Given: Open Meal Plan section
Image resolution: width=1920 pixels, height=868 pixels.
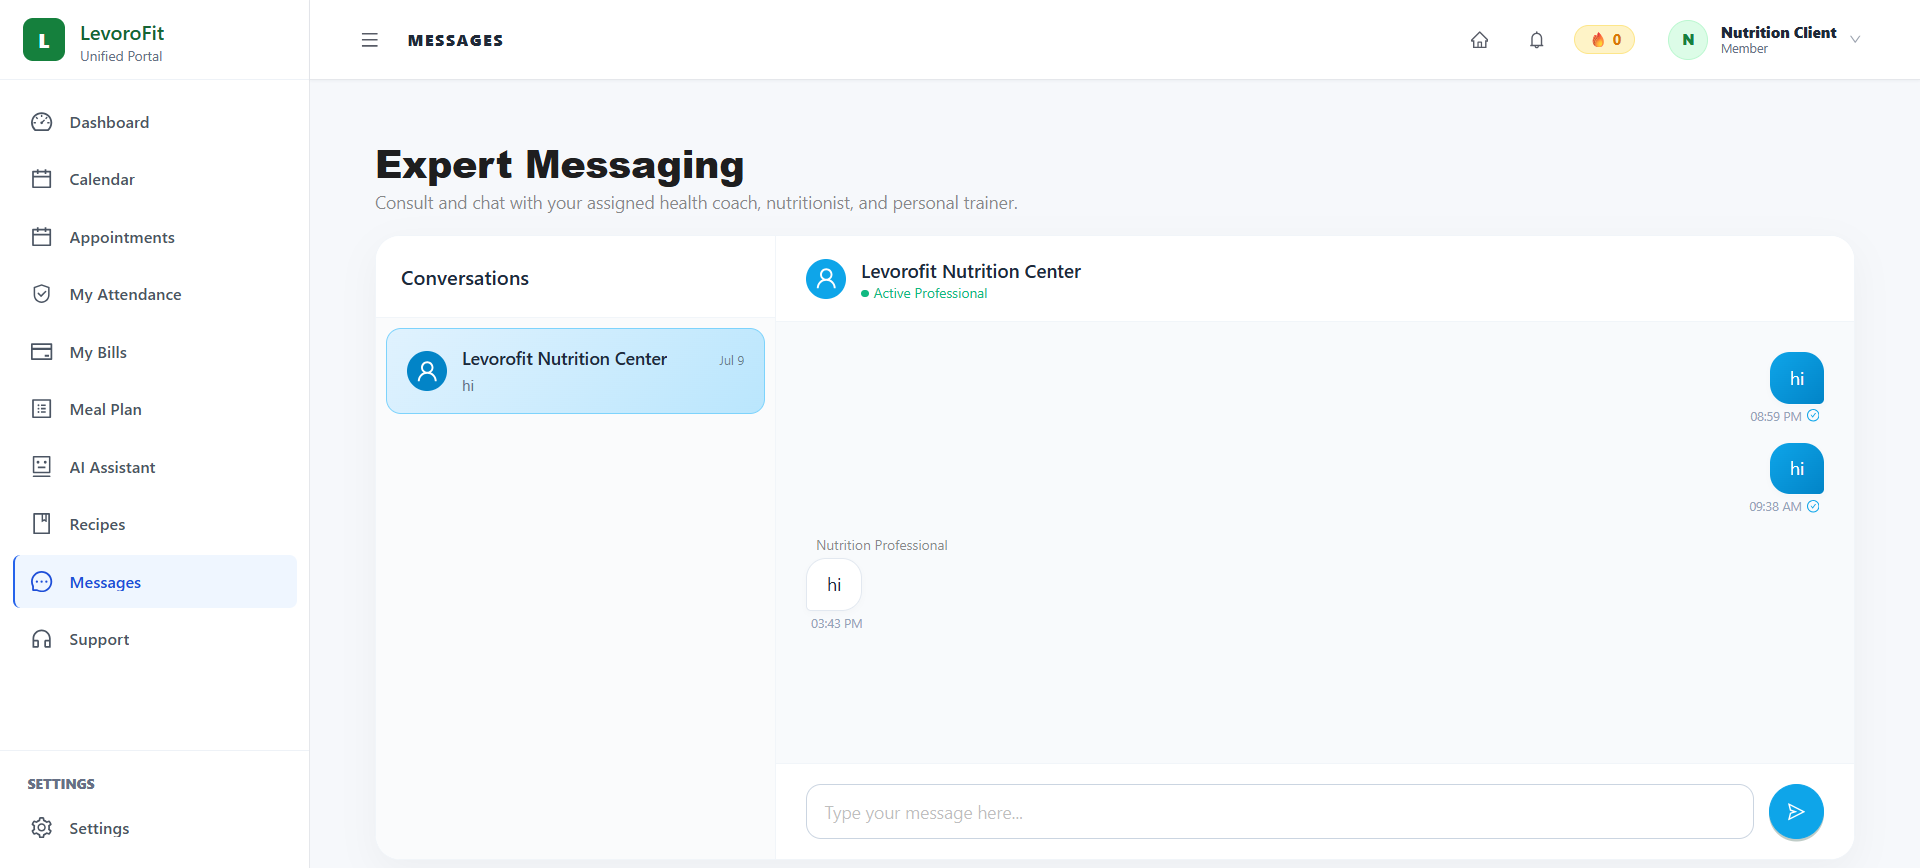Looking at the screenshot, I should pos(155,409).
